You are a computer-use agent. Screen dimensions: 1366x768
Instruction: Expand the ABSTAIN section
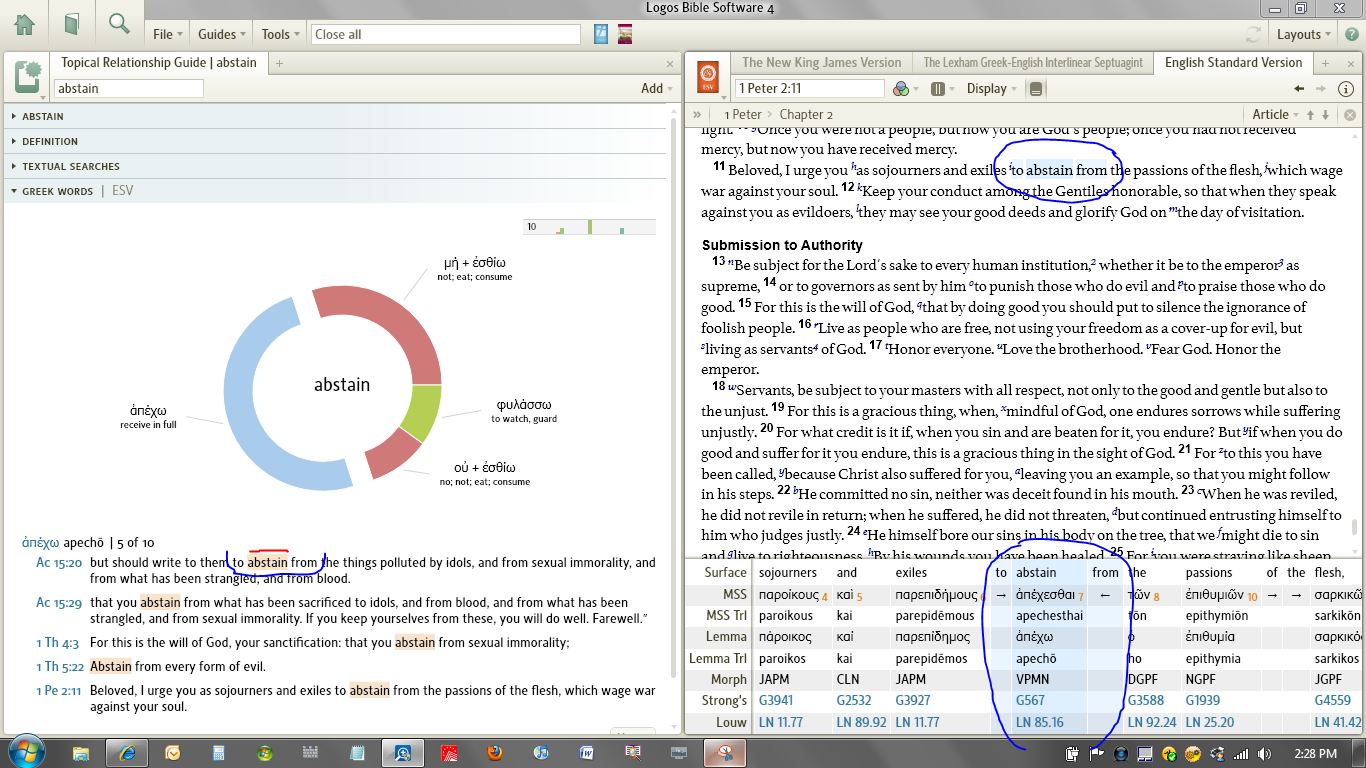(x=43, y=116)
